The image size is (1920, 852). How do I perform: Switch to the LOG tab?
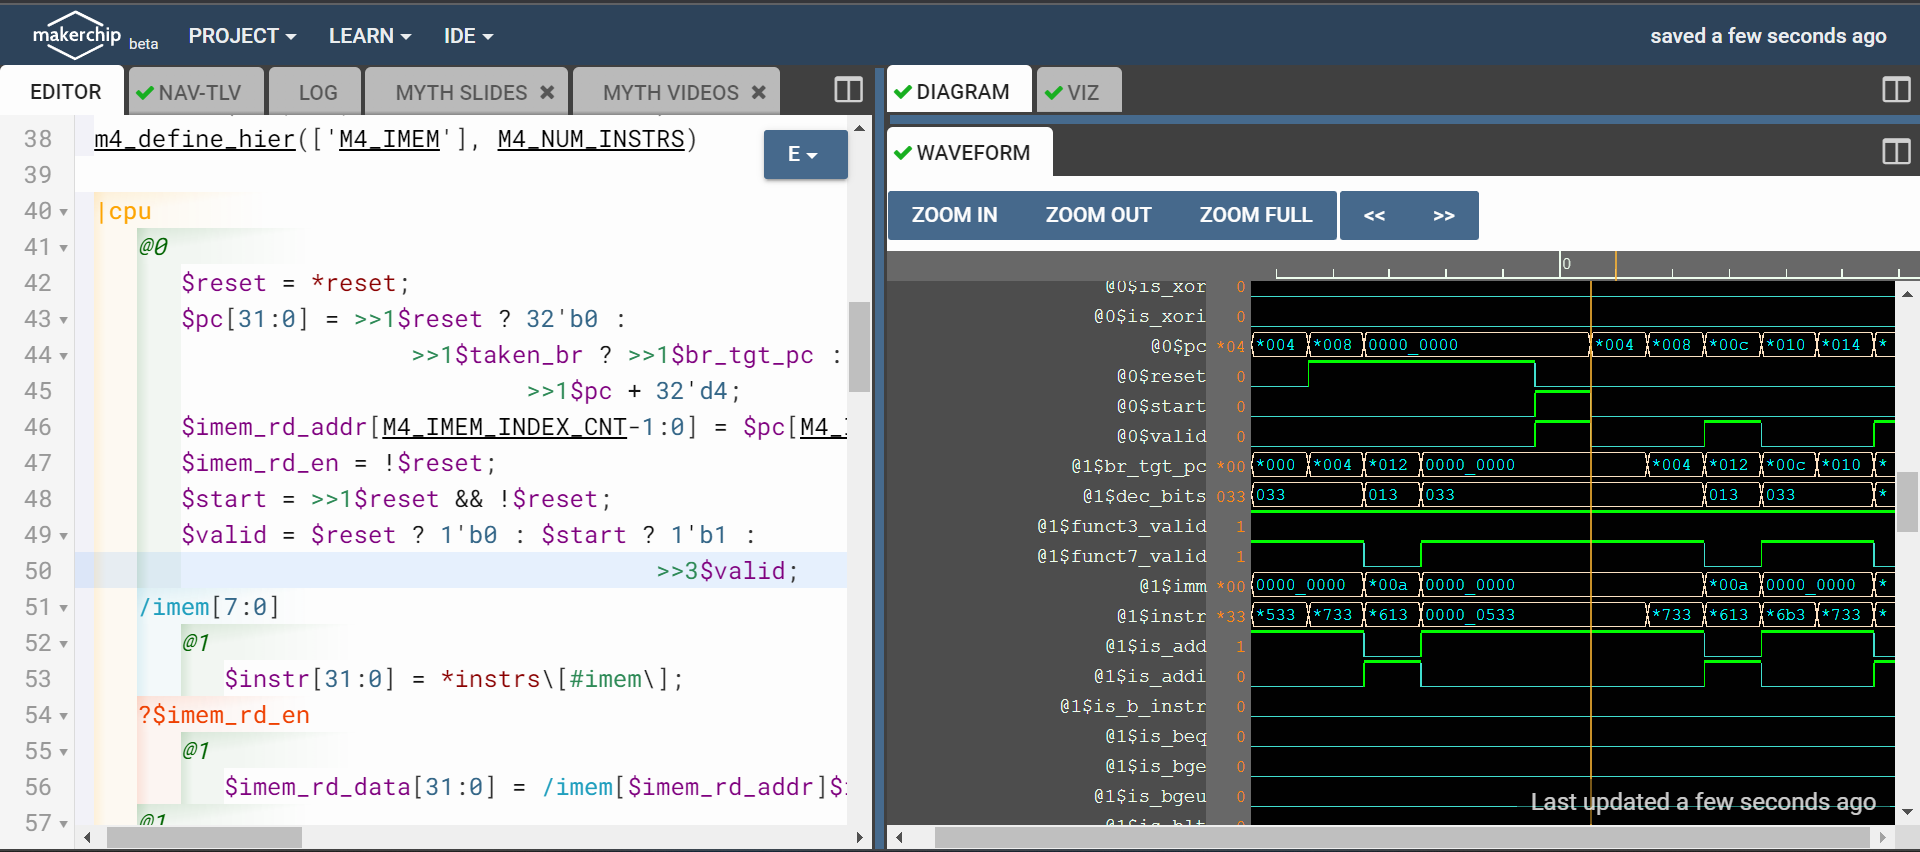pyautogui.click(x=317, y=93)
